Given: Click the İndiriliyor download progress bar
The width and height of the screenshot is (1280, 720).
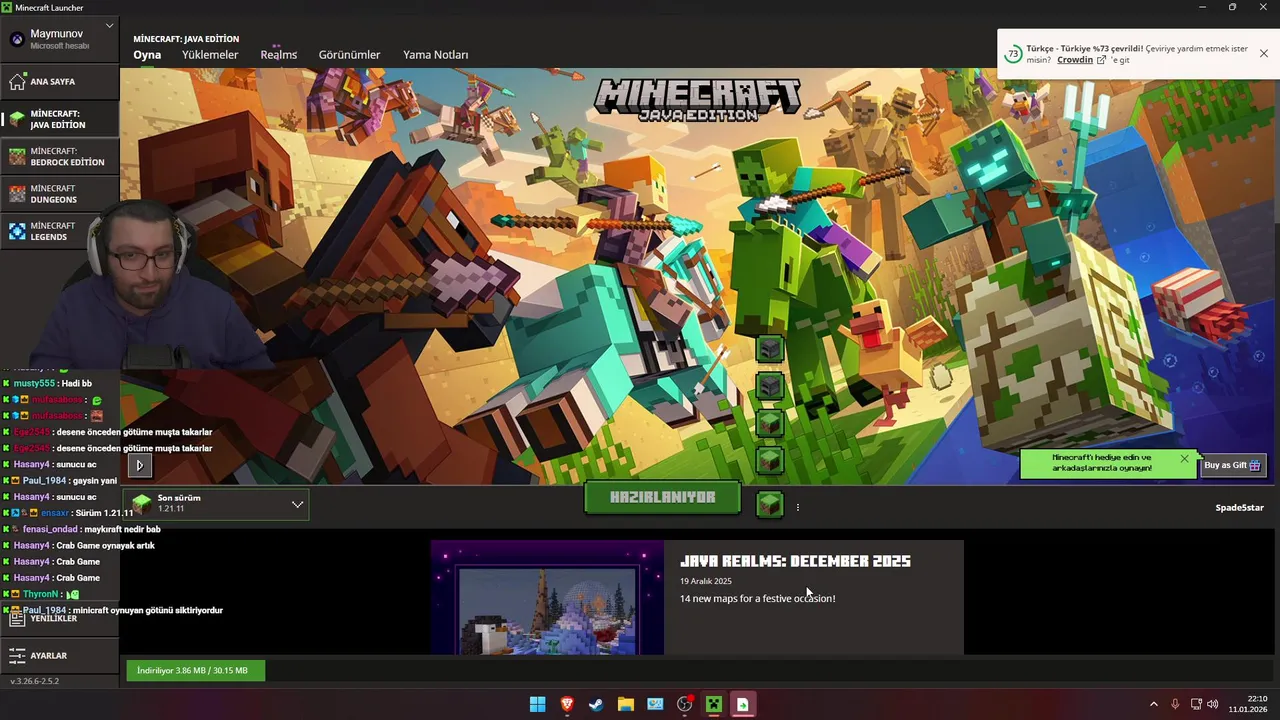Looking at the screenshot, I should coord(196,670).
